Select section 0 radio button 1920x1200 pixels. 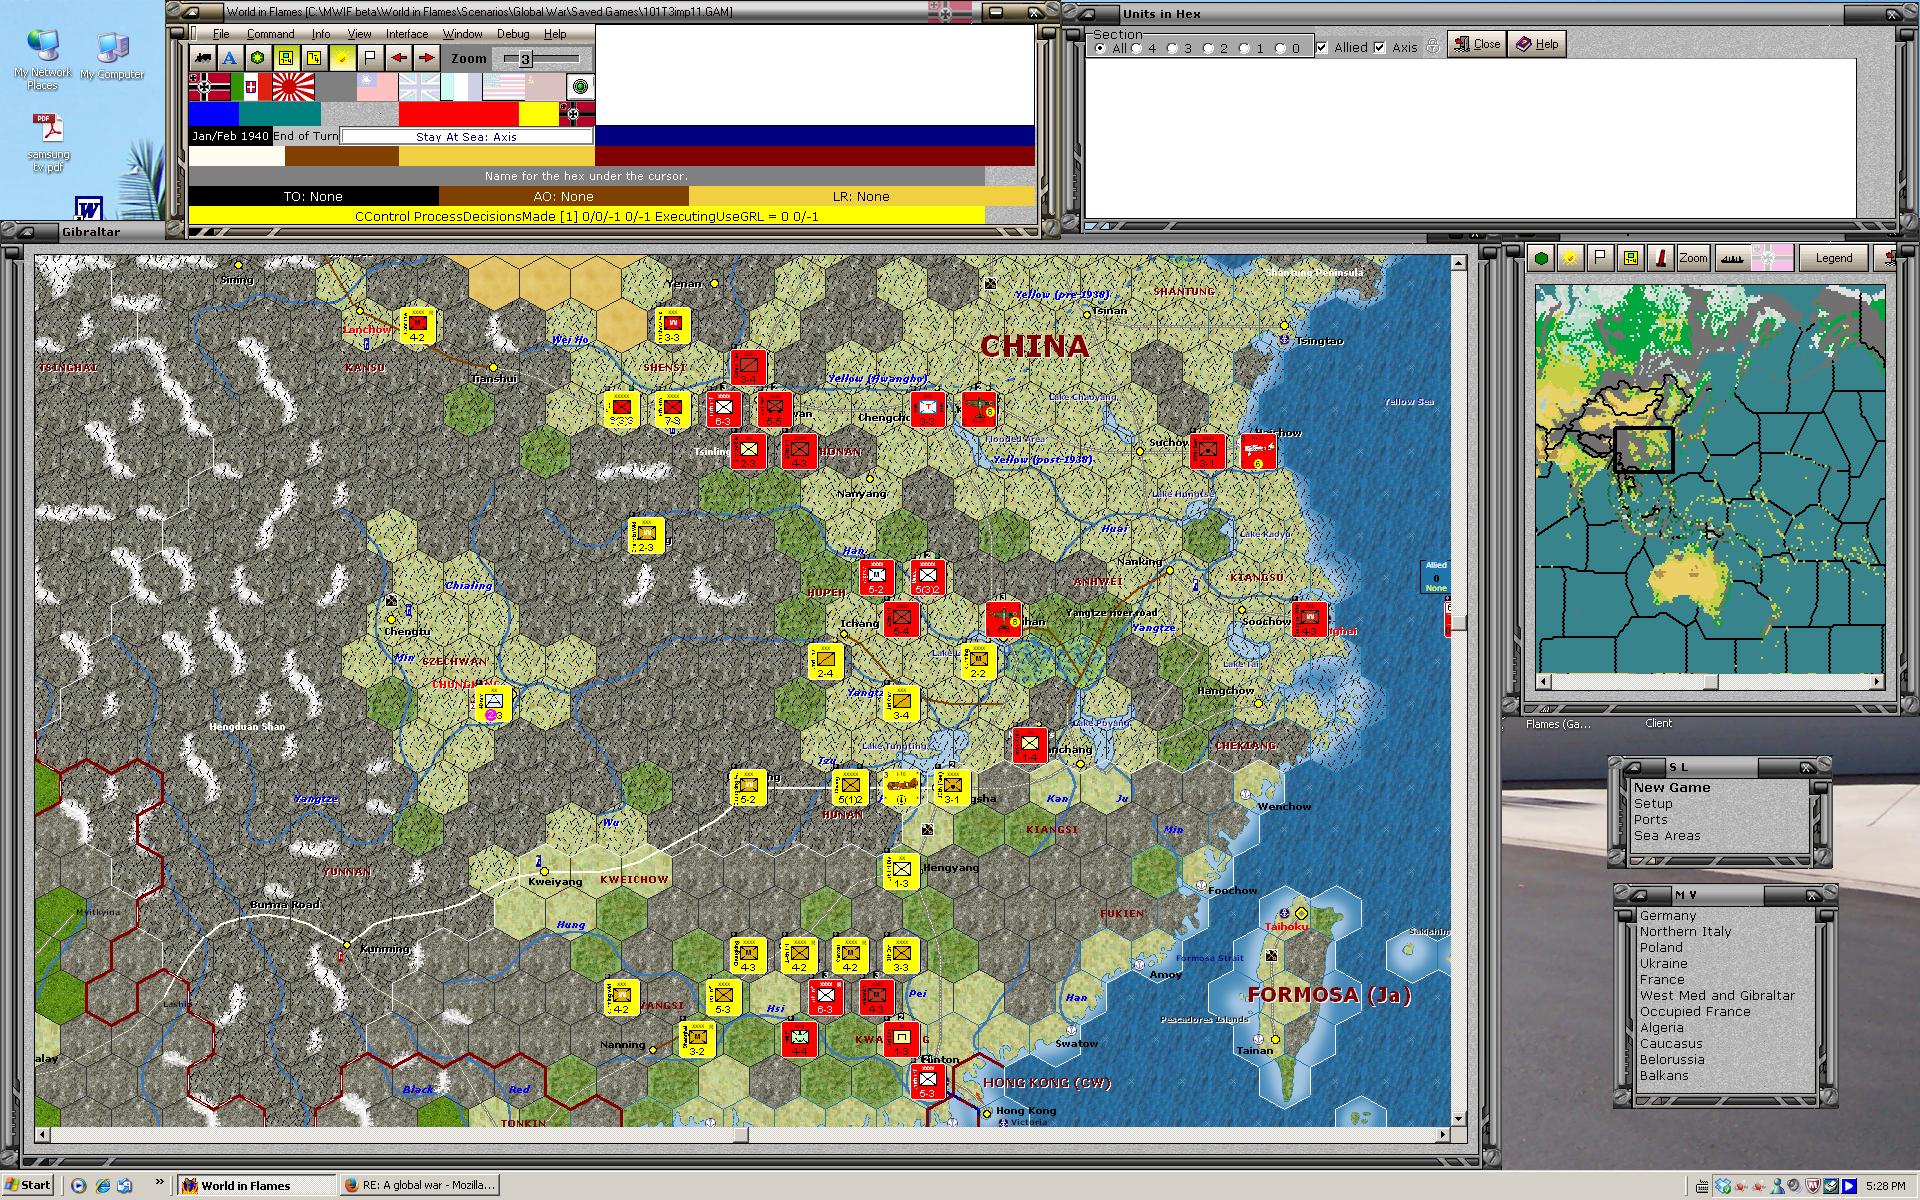coord(1280,48)
